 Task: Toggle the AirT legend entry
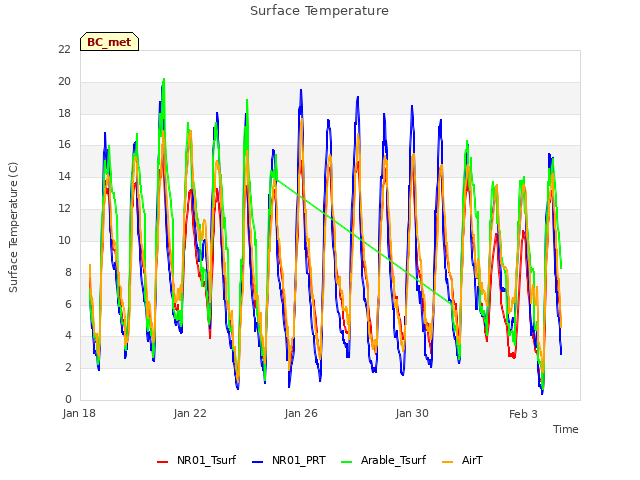click(x=463, y=460)
